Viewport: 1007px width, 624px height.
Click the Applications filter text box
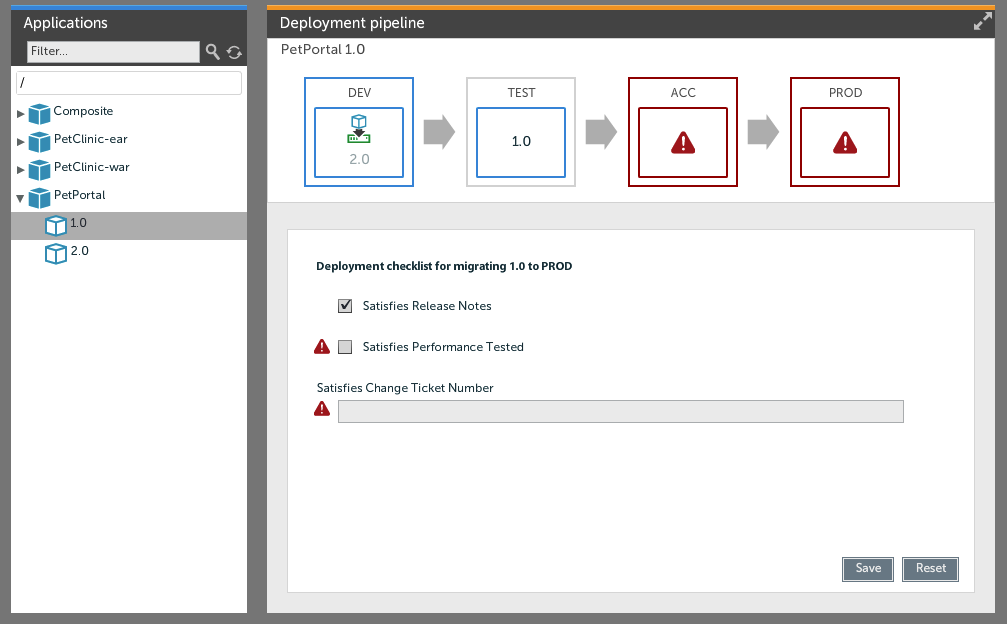point(113,51)
